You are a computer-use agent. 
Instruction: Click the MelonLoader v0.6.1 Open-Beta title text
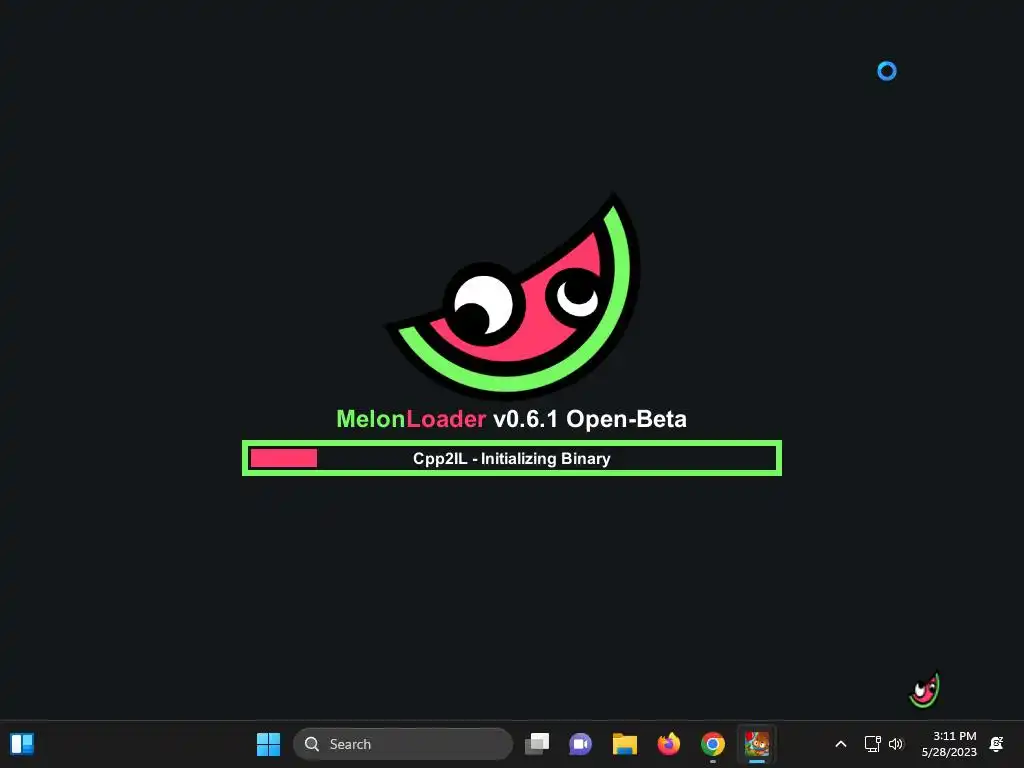511,419
